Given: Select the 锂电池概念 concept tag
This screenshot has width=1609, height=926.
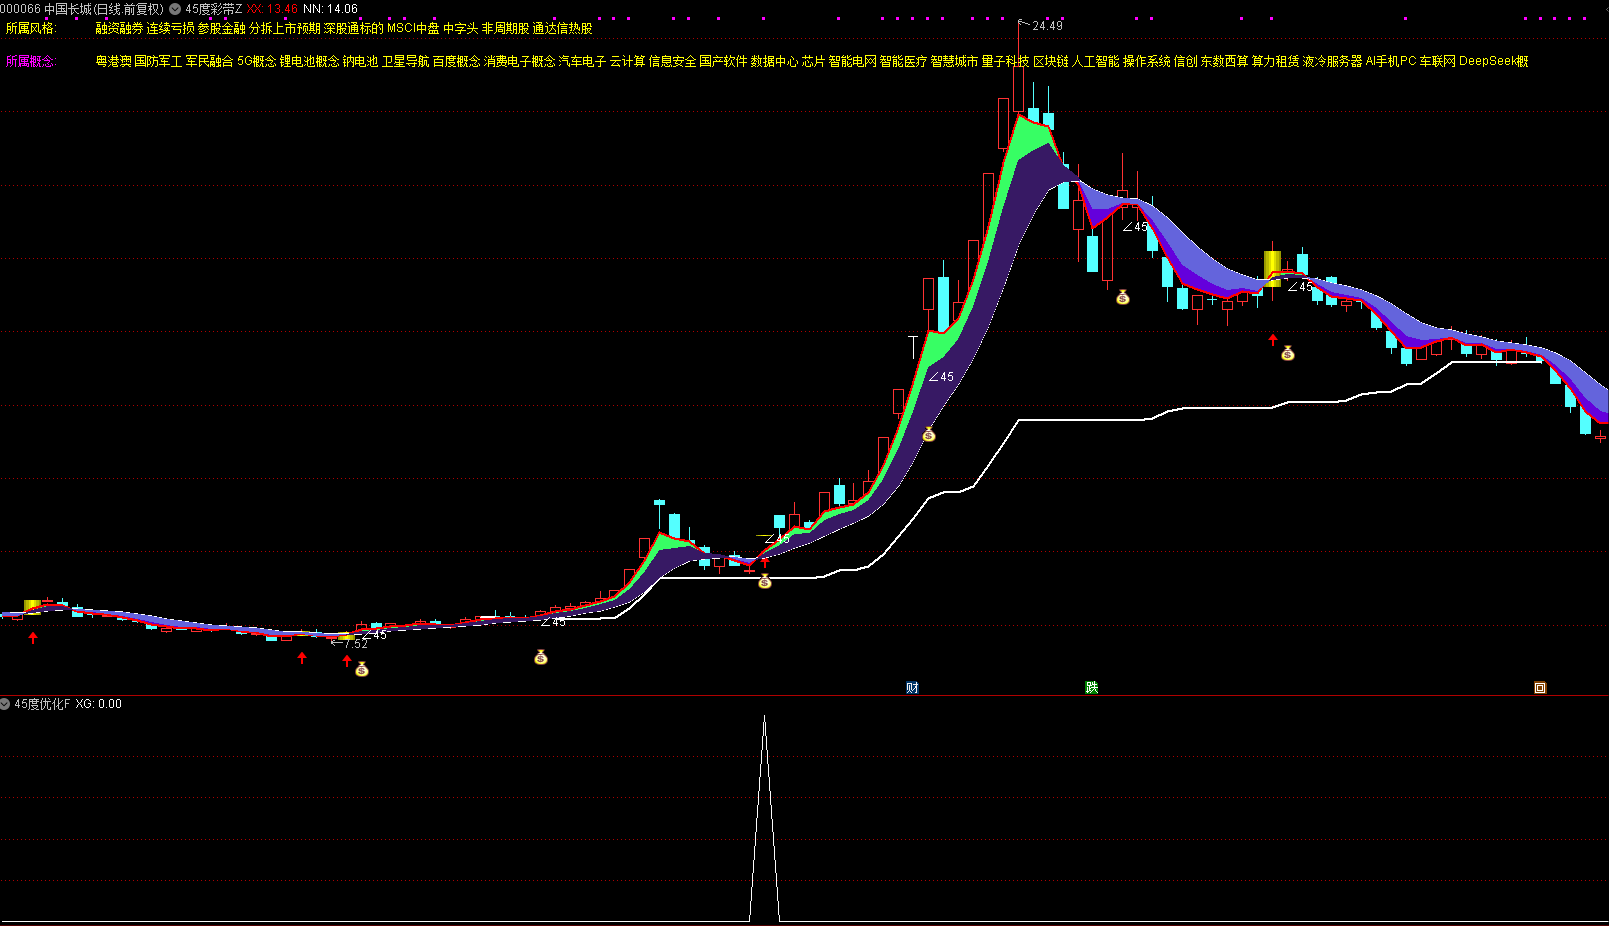Looking at the screenshot, I should [x=309, y=61].
